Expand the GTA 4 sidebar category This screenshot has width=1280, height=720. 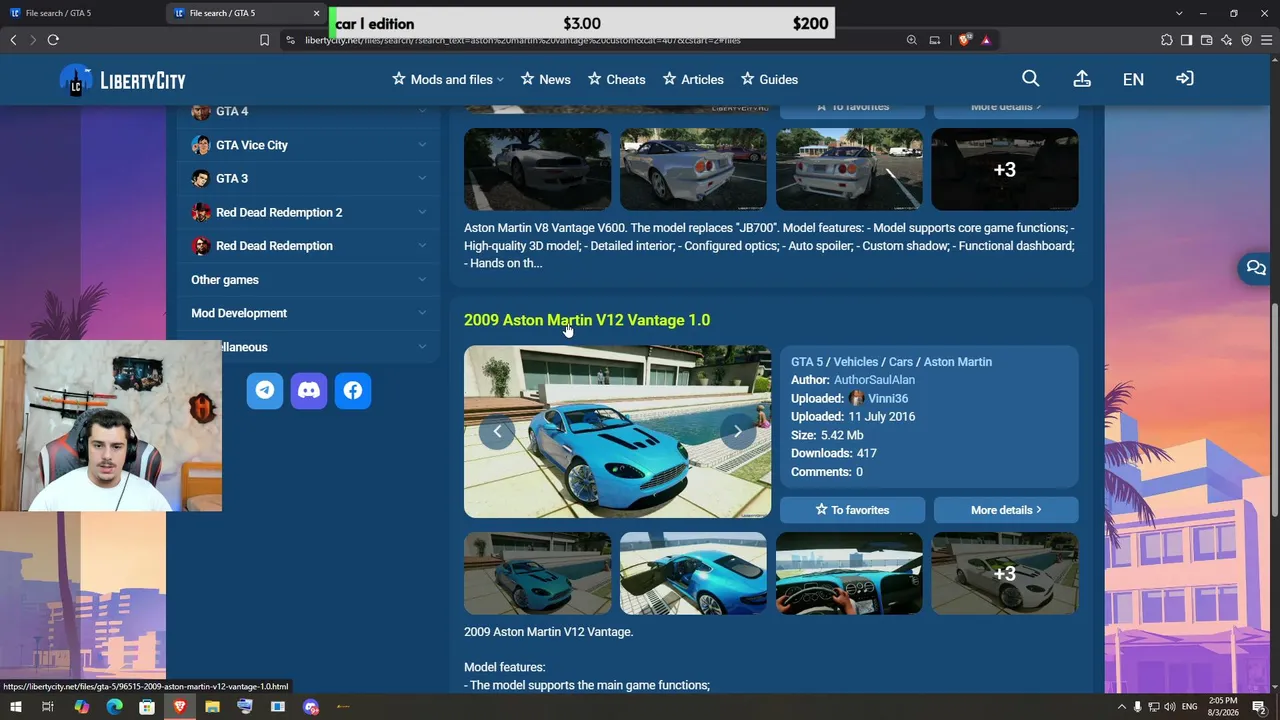click(x=309, y=111)
